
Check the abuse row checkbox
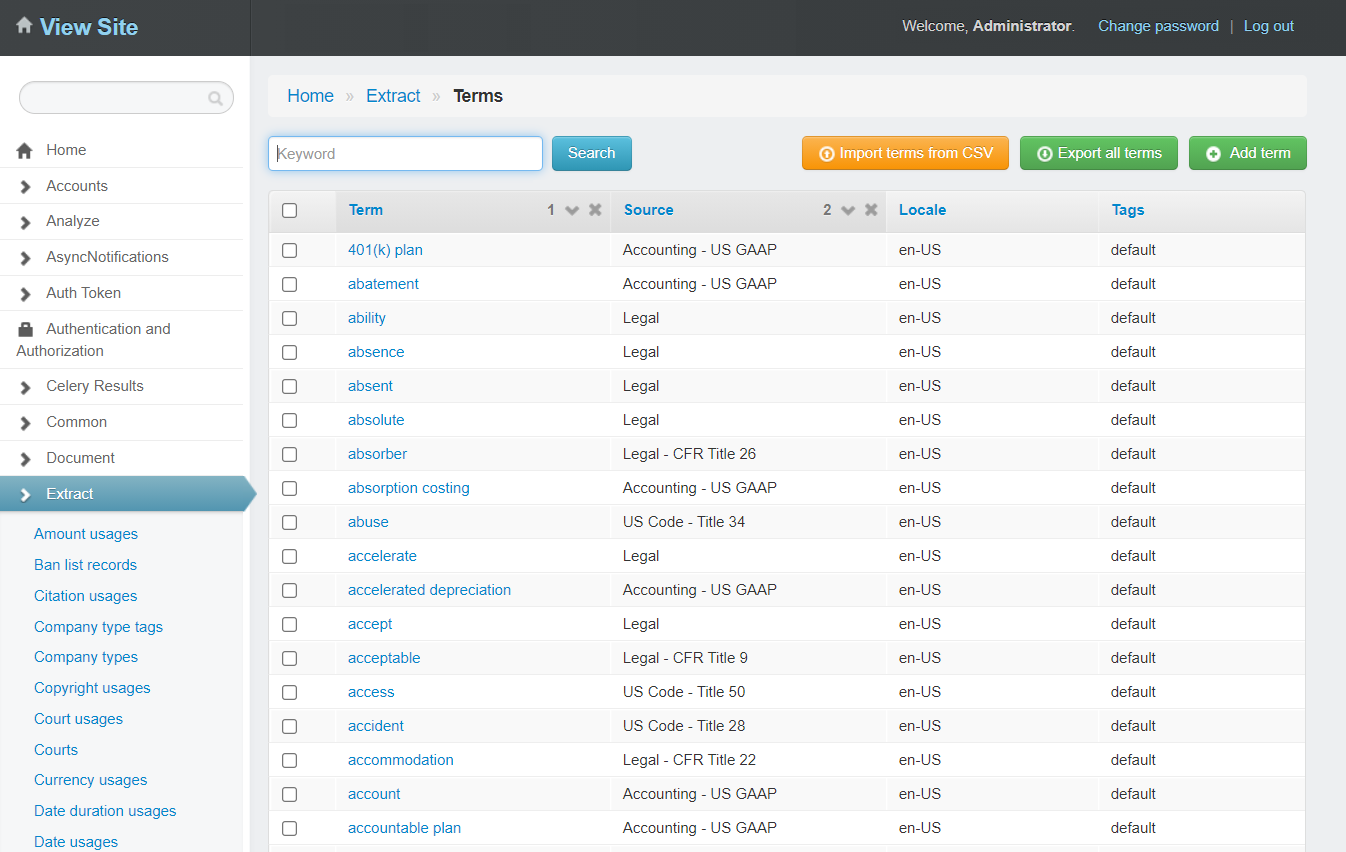pos(290,522)
